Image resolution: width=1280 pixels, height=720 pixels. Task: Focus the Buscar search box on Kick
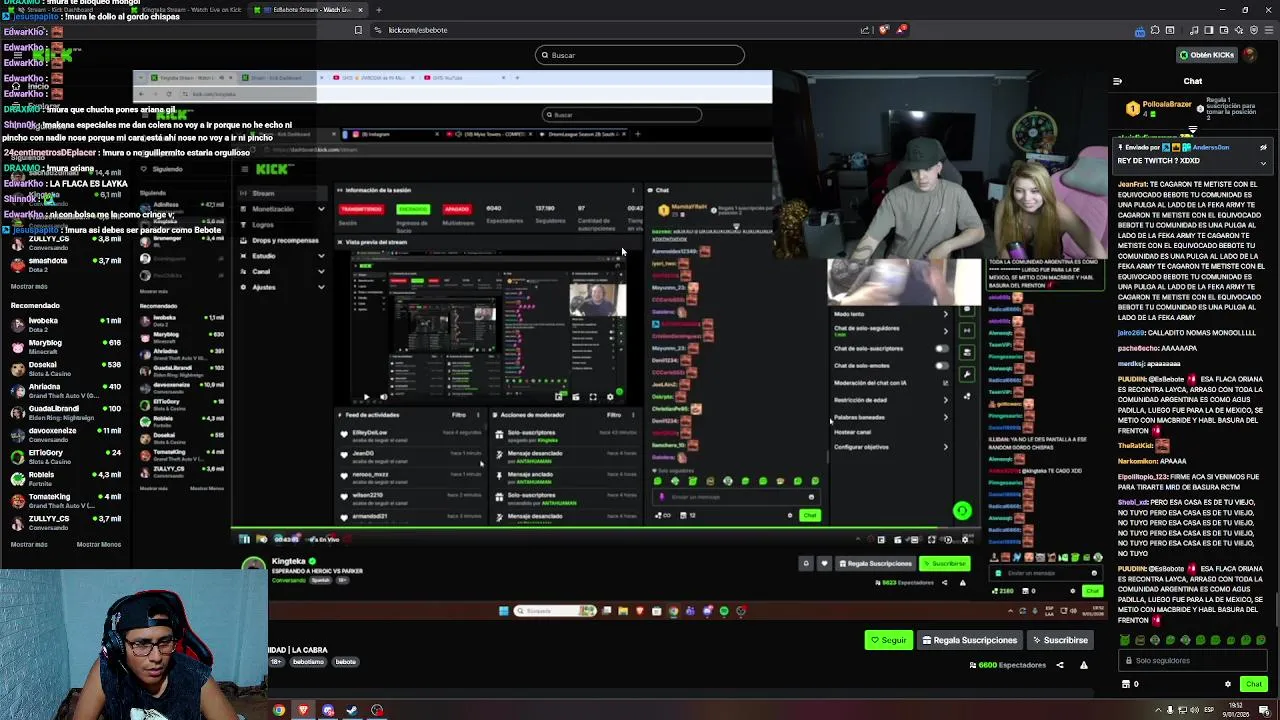tap(640, 55)
